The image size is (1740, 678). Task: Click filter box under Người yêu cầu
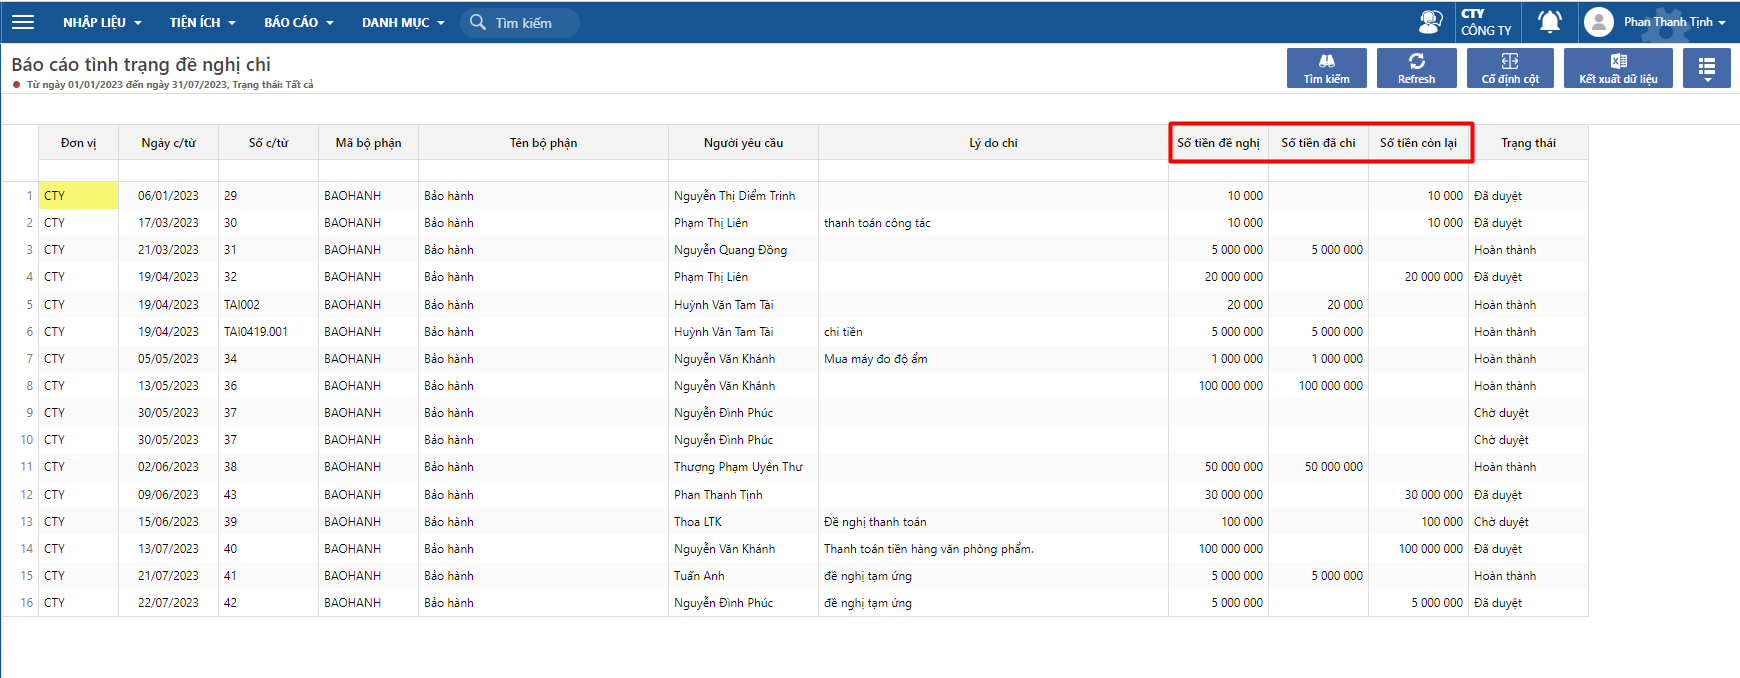click(743, 170)
